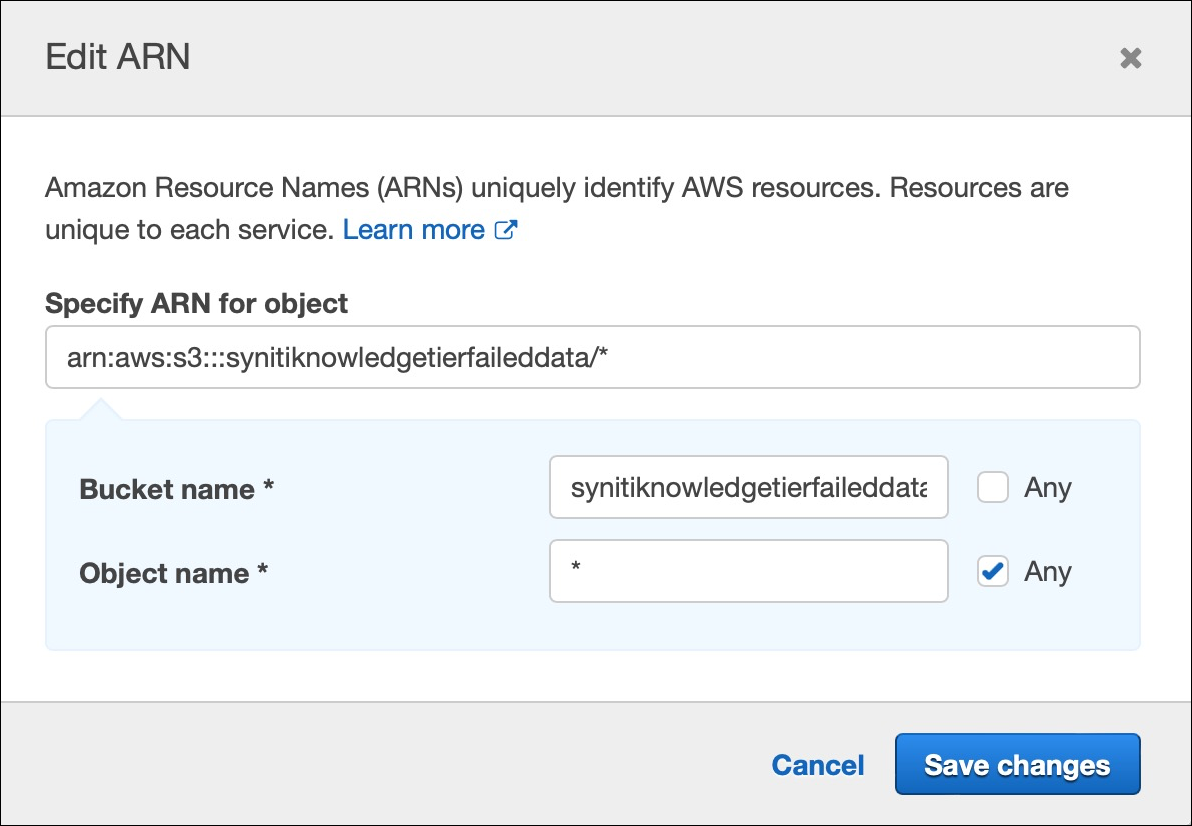The height and width of the screenshot is (826, 1192).
Task: Click the external link icon beside Learn more
Action: 506,229
